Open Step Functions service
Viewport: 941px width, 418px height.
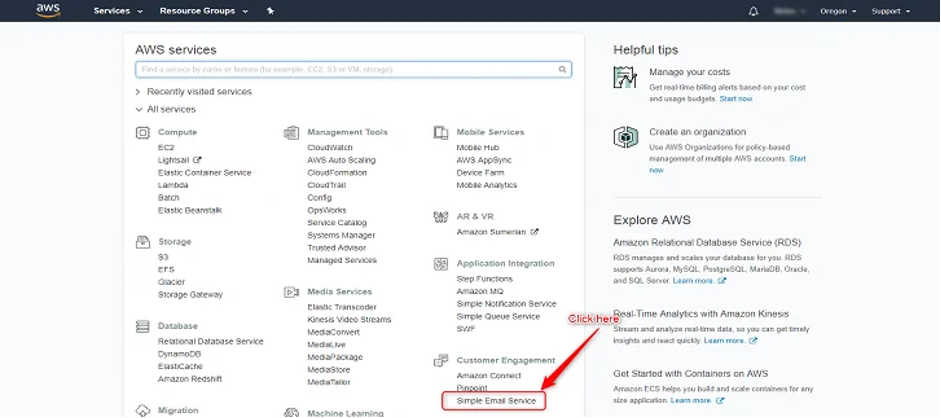pos(484,279)
